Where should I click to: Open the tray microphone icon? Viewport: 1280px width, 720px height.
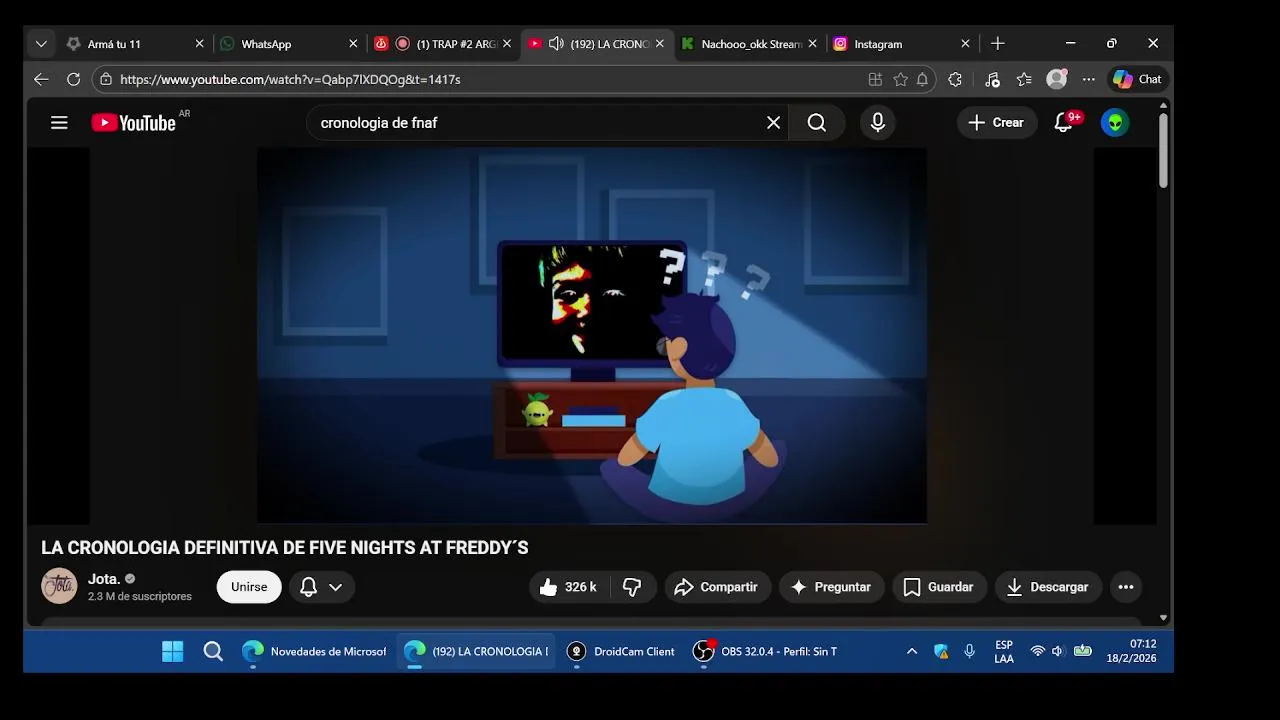(x=969, y=651)
